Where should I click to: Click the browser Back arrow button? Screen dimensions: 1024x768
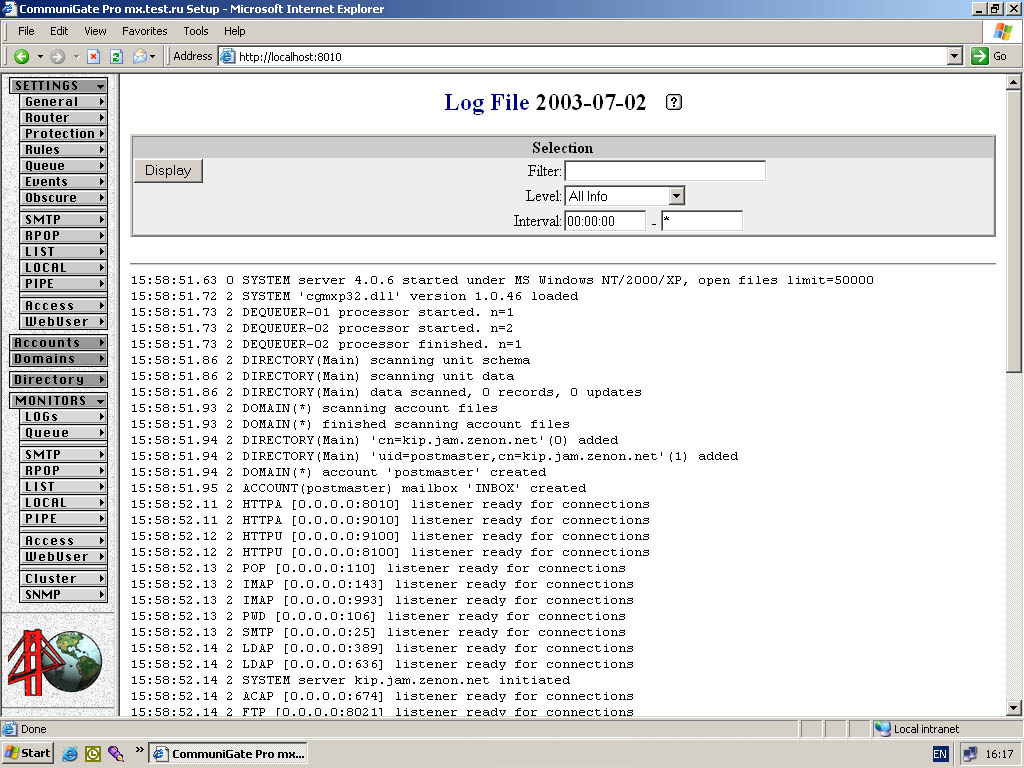[x=22, y=57]
